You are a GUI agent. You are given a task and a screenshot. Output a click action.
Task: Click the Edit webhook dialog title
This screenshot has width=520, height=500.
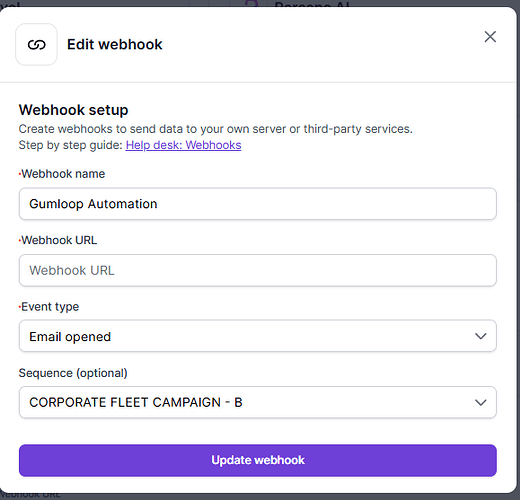(x=115, y=44)
